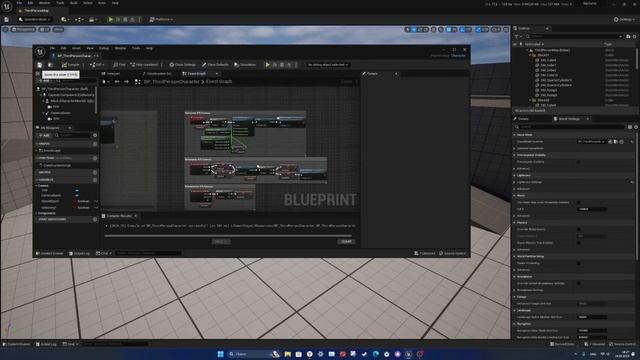Open Output Log in Blueprint editor
This screenshot has height=360, width=640.
pyautogui.click(x=80, y=253)
